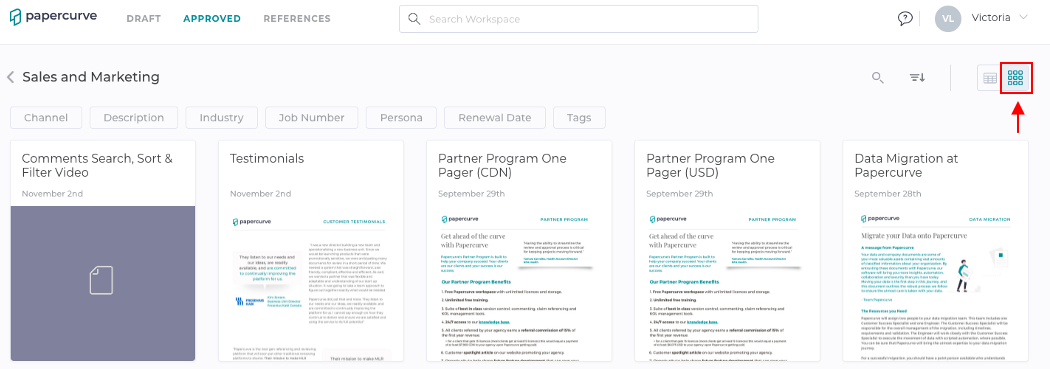This screenshot has height=369, width=1050.
Task: Switch to table list view
Action: [989, 78]
